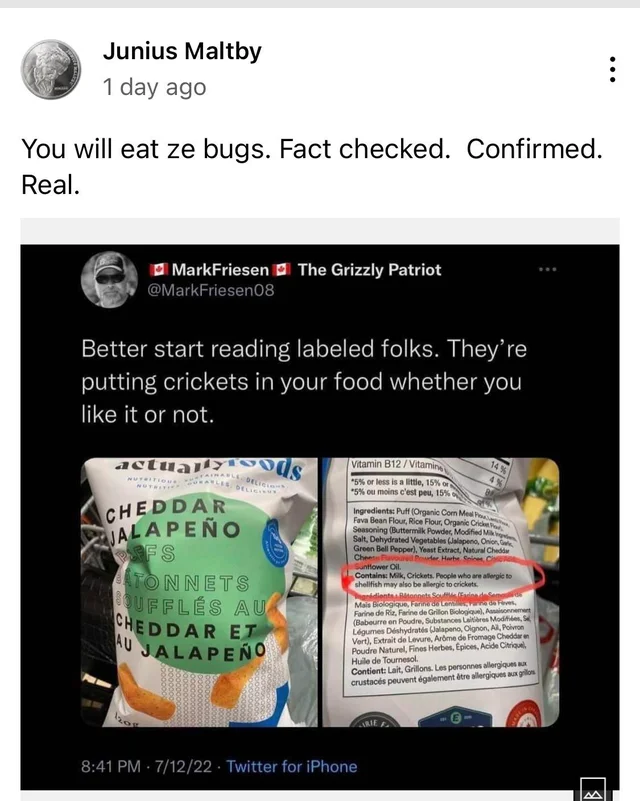Open the post options three-dot menu
Screen dimensions: 640x801
click(x=612, y=69)
